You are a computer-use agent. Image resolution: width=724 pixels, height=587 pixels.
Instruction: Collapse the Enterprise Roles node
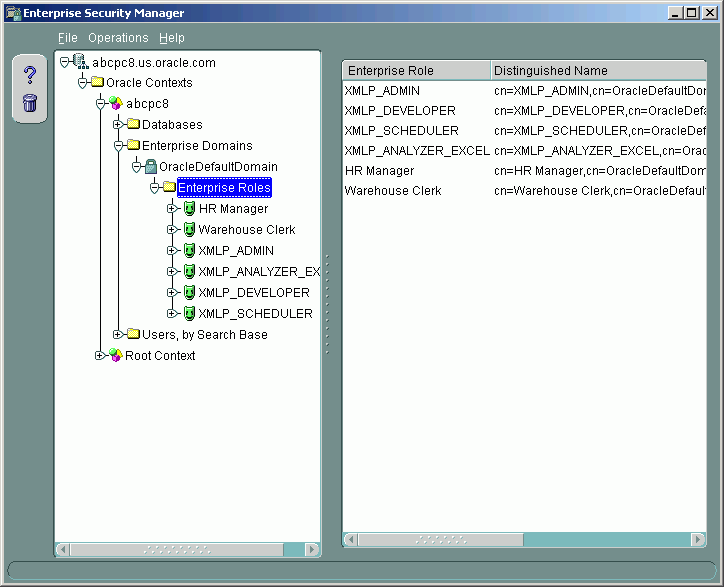tap(154, 188)
